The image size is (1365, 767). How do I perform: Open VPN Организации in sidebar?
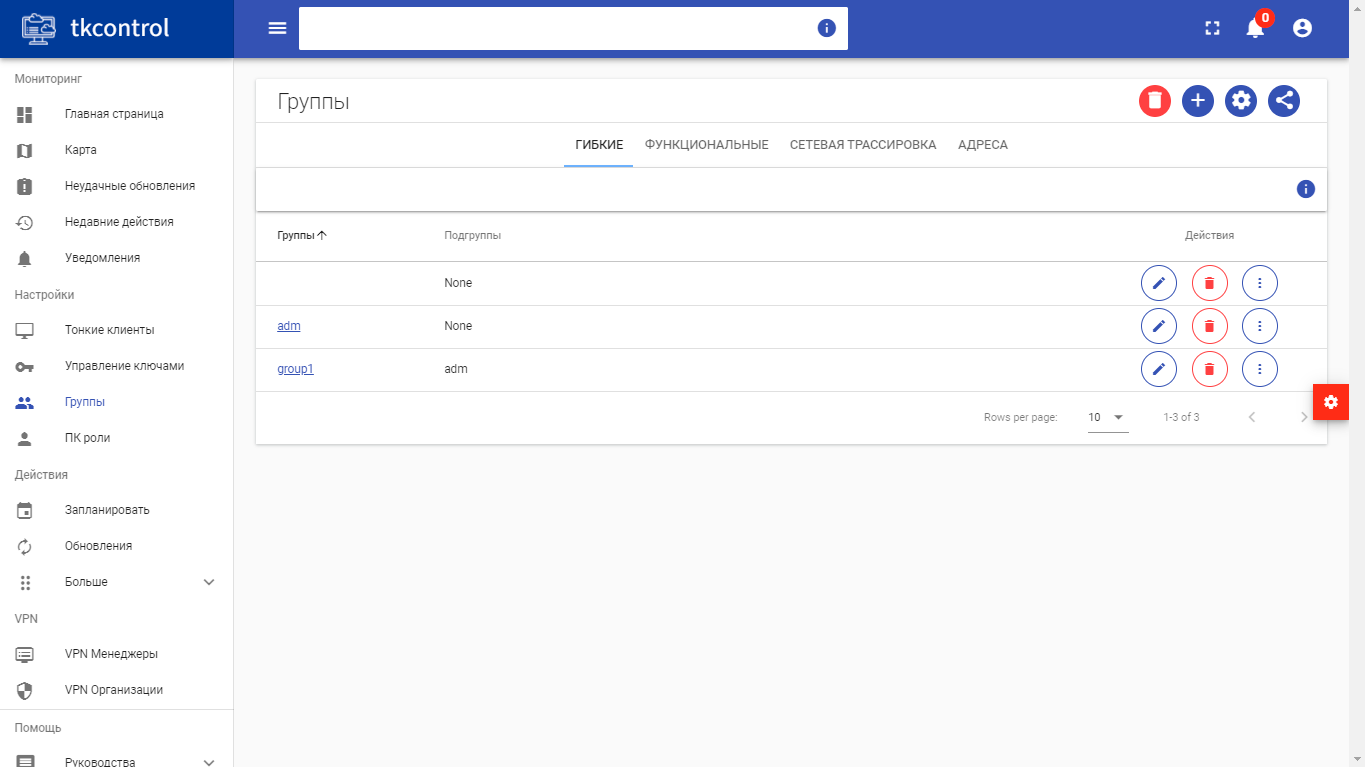point(116,690)
